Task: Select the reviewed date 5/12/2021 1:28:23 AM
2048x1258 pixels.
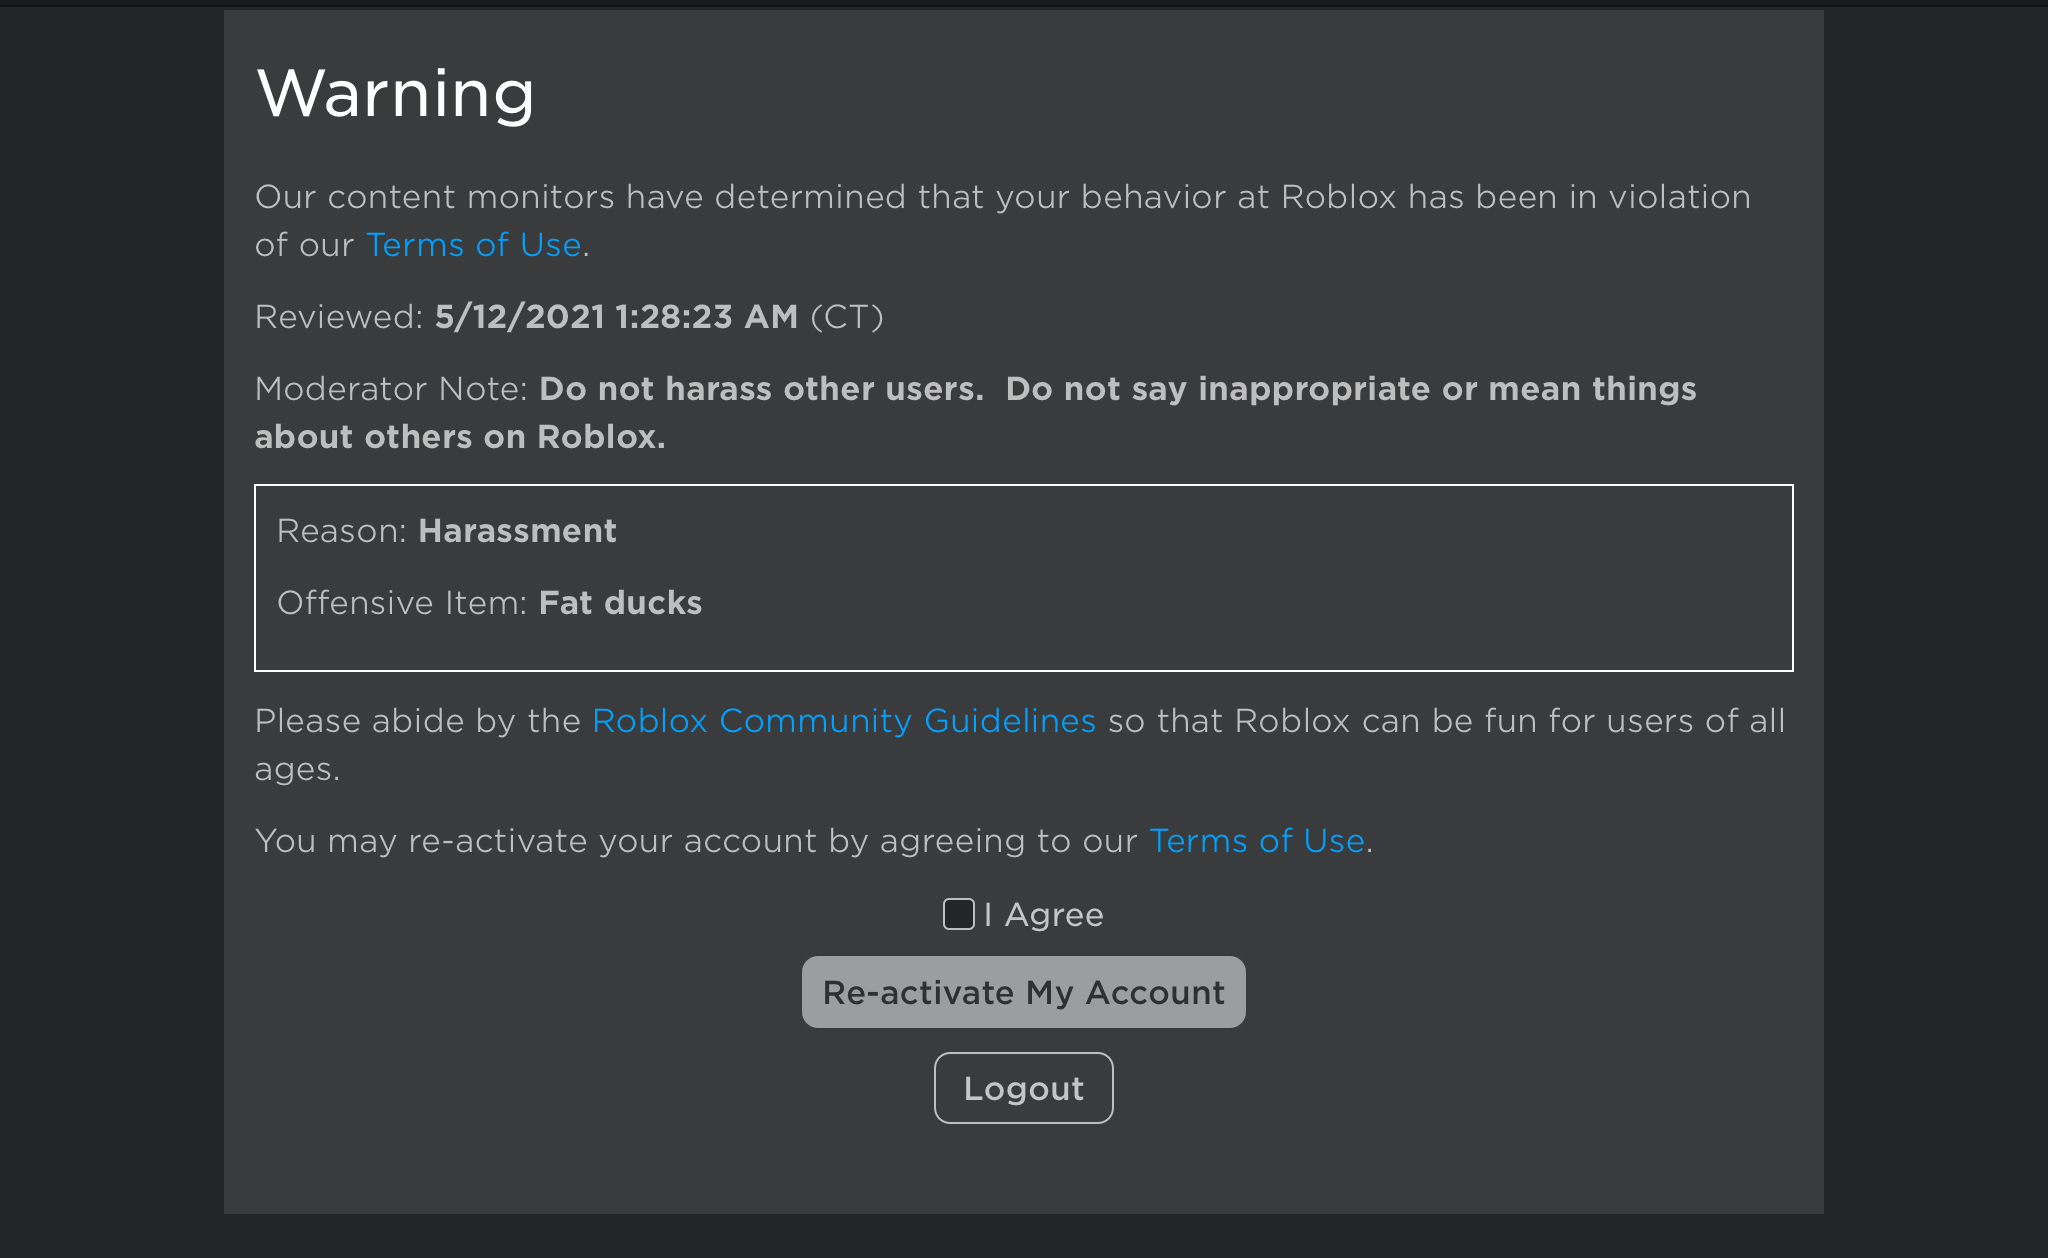Action: (616, 317)
